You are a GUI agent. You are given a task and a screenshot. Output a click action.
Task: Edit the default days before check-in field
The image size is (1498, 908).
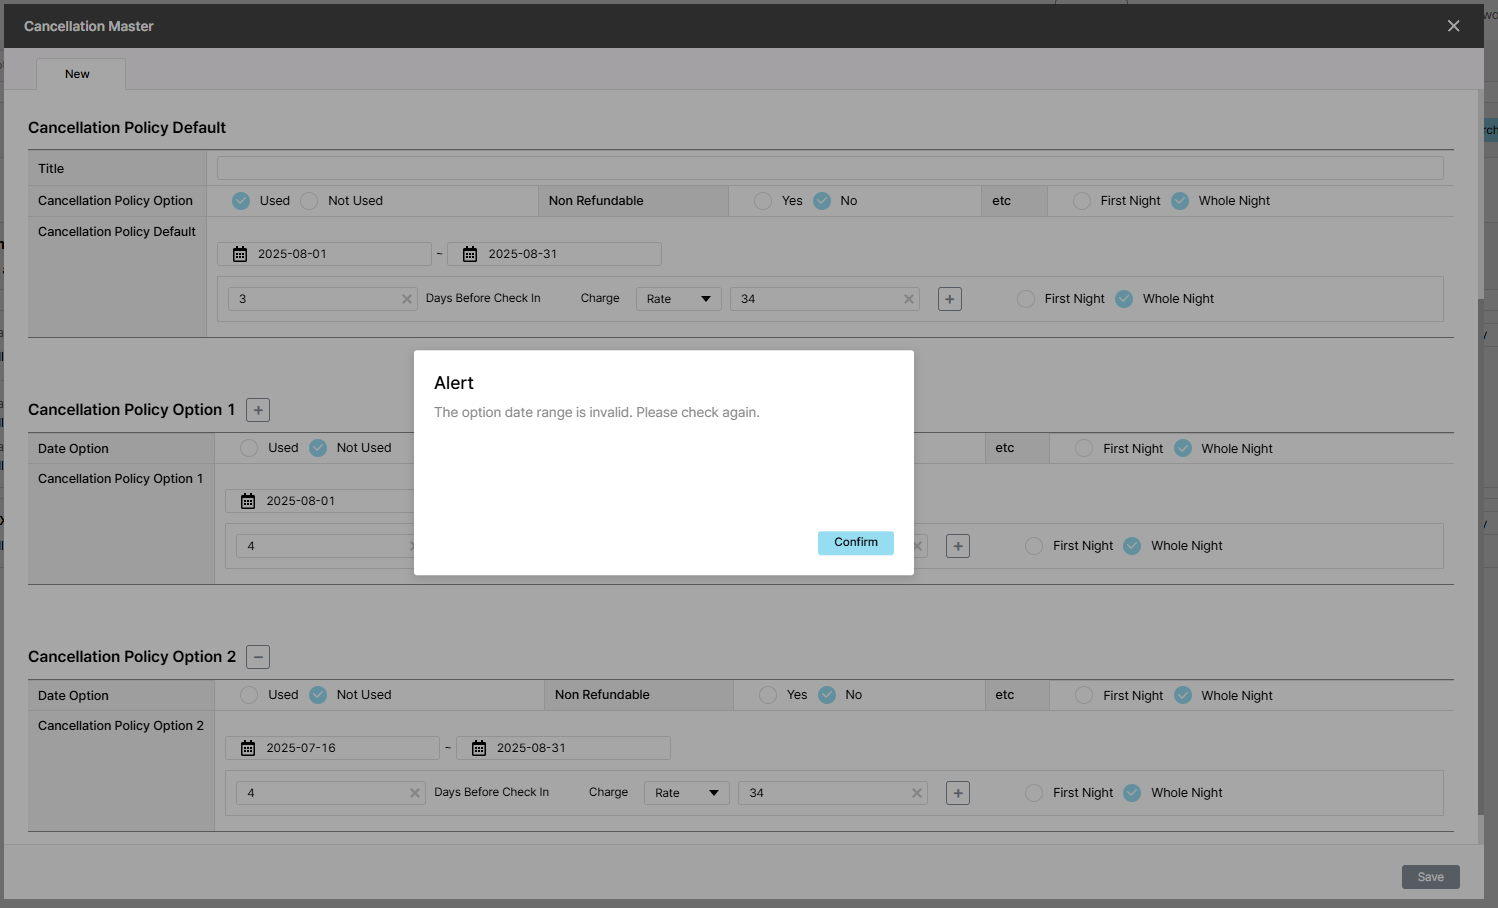click(x=322, y=299)
